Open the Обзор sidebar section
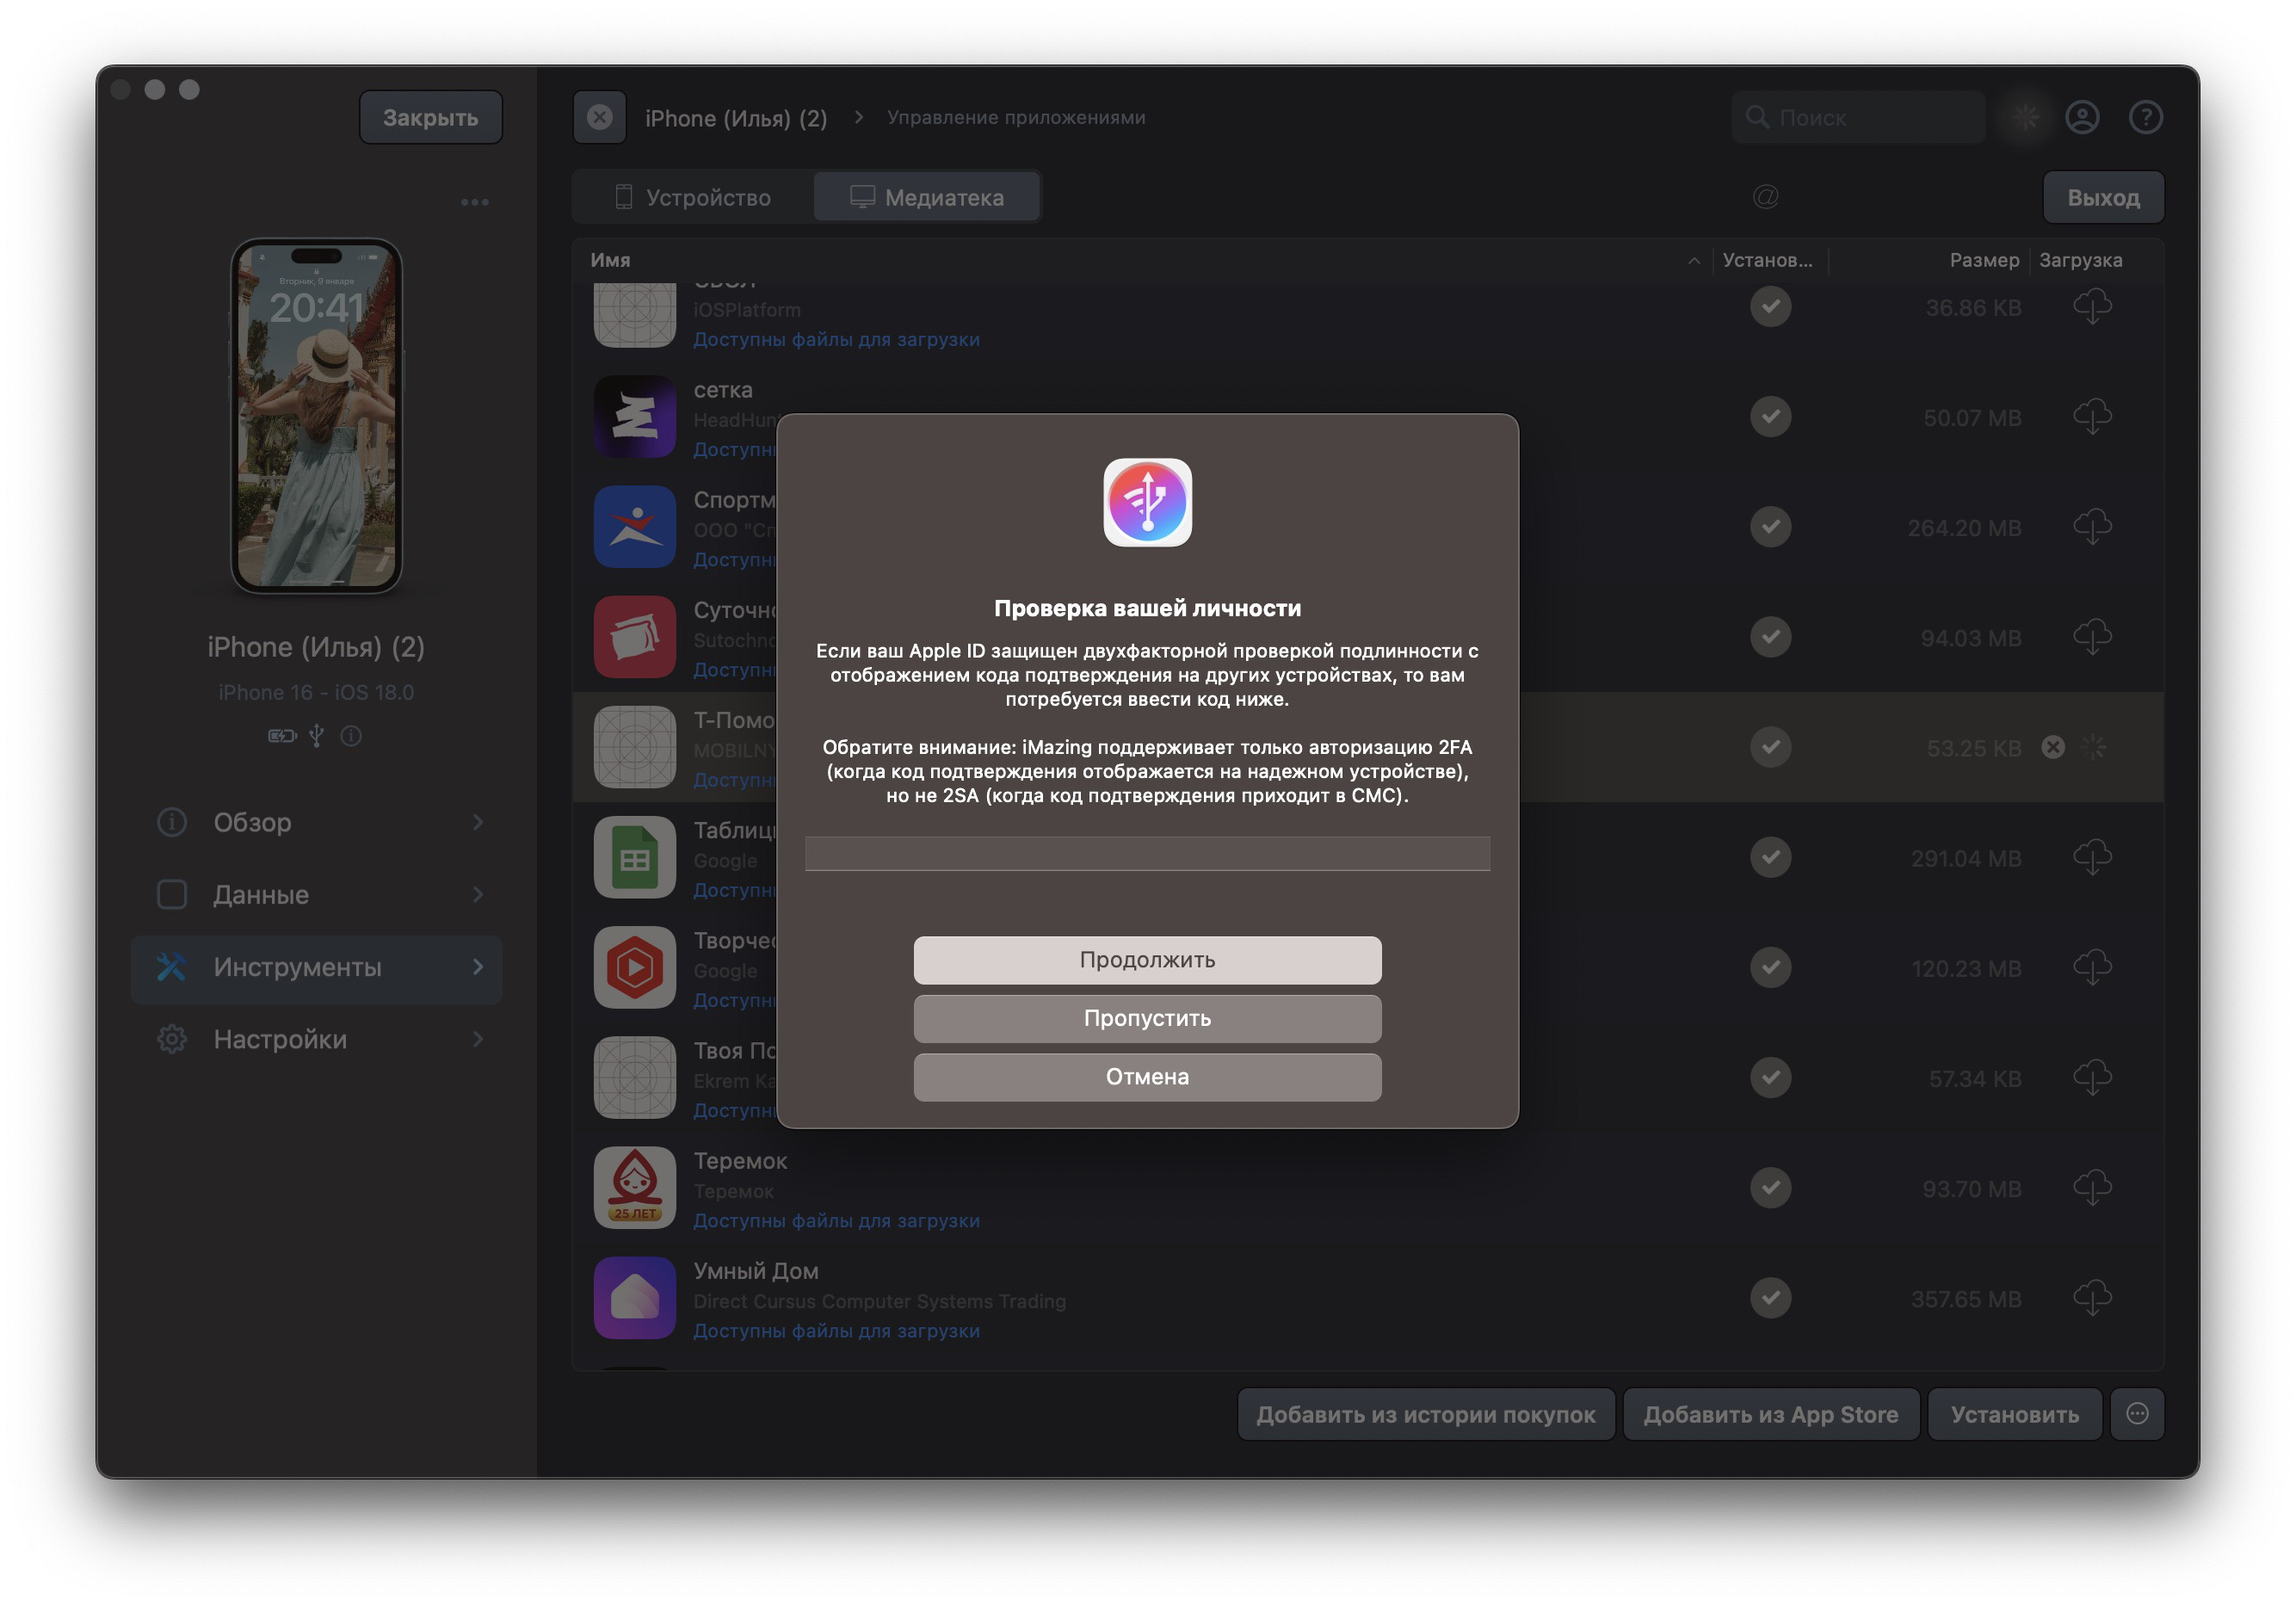Screen dimensions: 2296x1606 pyautogui.click(x=316, y=822)
